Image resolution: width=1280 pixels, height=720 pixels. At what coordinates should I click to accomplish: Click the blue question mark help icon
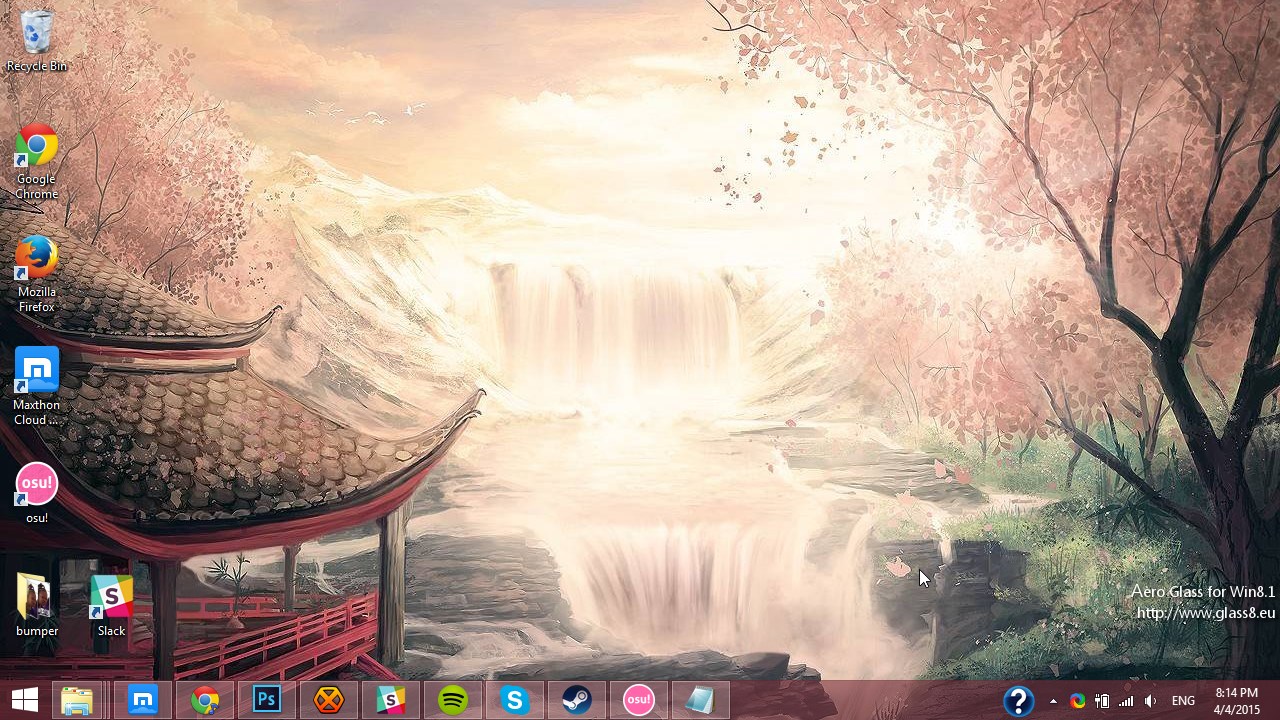pos(1018,701)
